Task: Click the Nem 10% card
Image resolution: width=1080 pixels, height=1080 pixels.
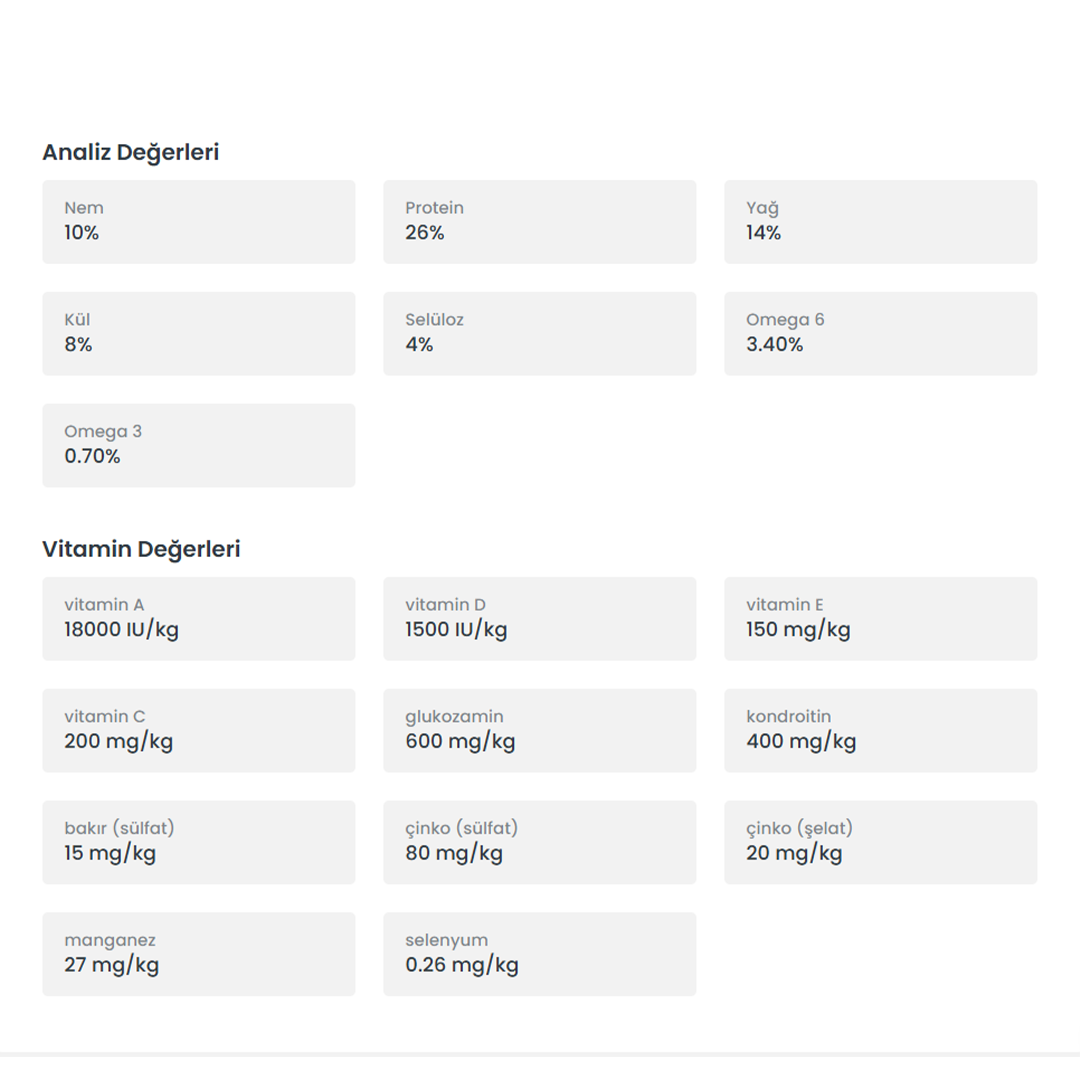Action: (198, 222)
